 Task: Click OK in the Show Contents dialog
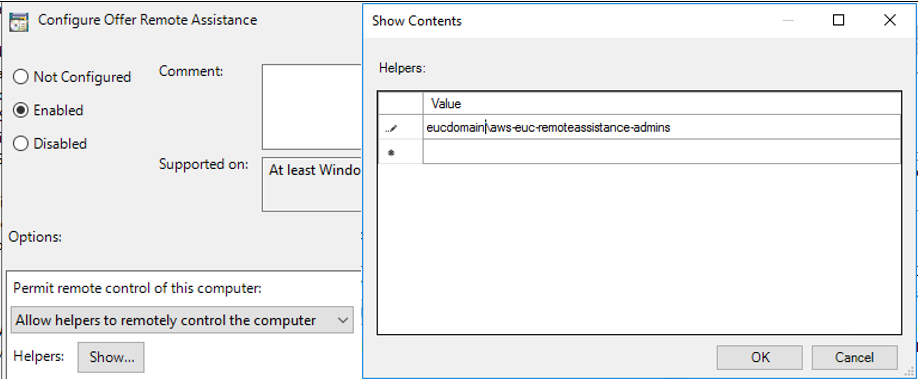(760, 357)
